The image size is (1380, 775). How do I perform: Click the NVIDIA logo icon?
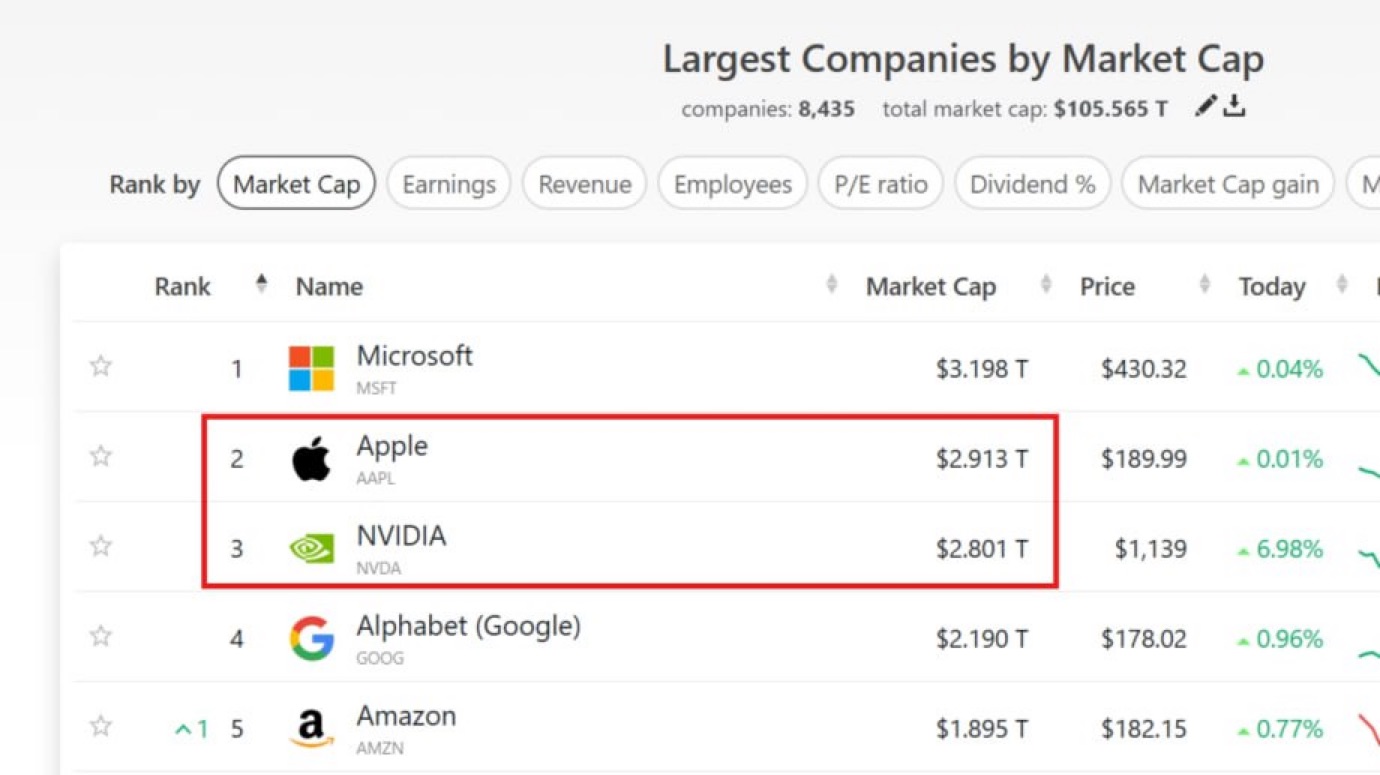tap(311, 548)
